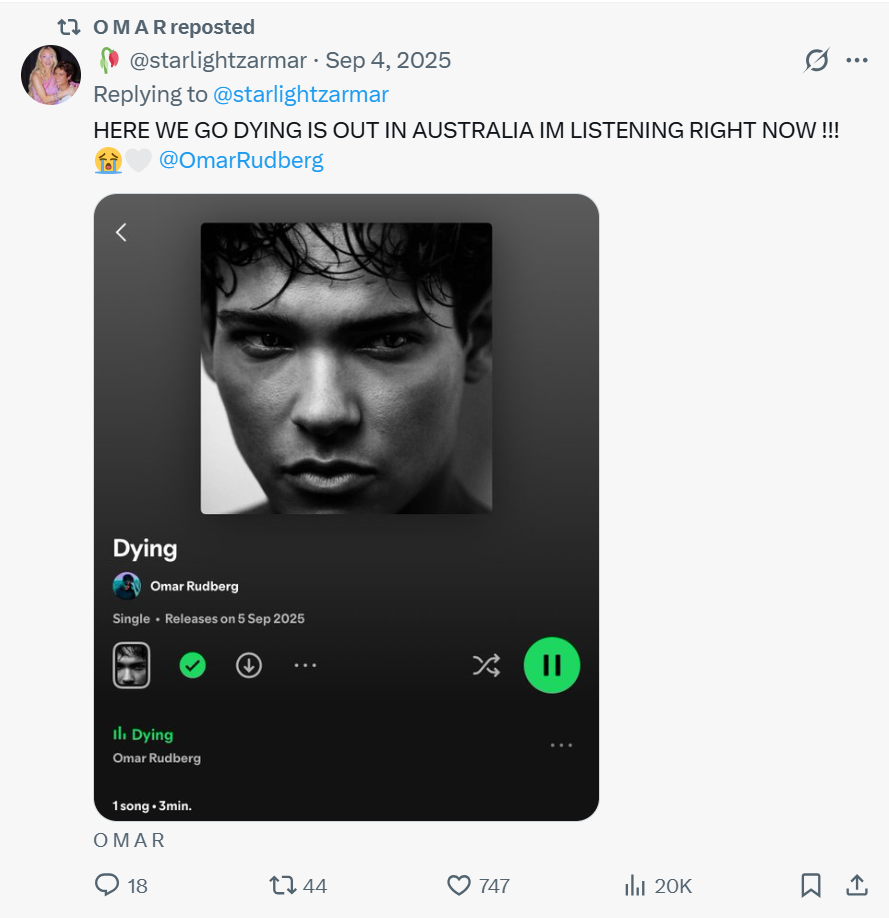
Task: Click the small album preview thumbnail
Action: click(131, 665)
